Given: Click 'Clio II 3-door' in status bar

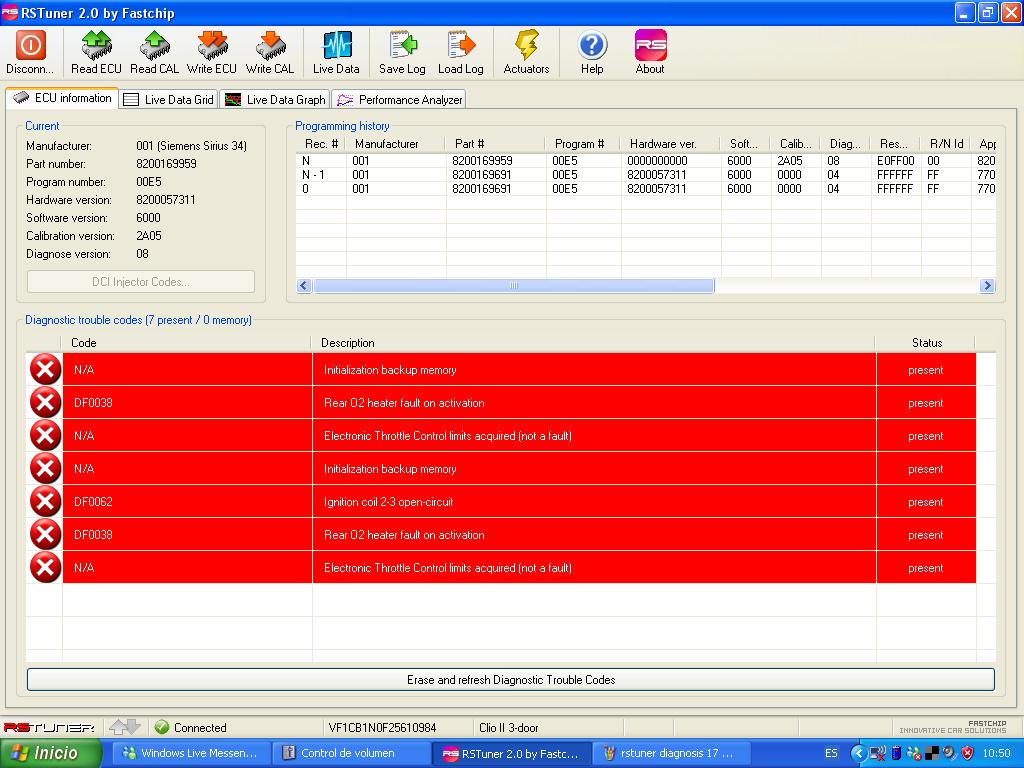Looking at the screenshot, I should (509, 728).
